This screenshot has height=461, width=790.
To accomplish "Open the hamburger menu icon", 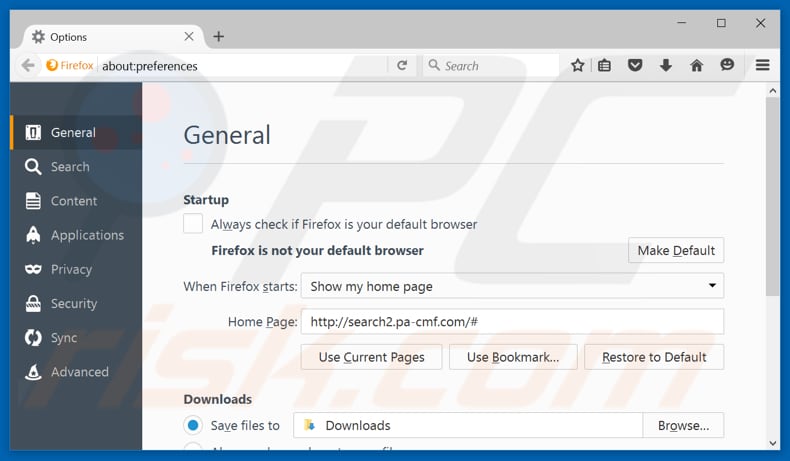I will [762, 65].
